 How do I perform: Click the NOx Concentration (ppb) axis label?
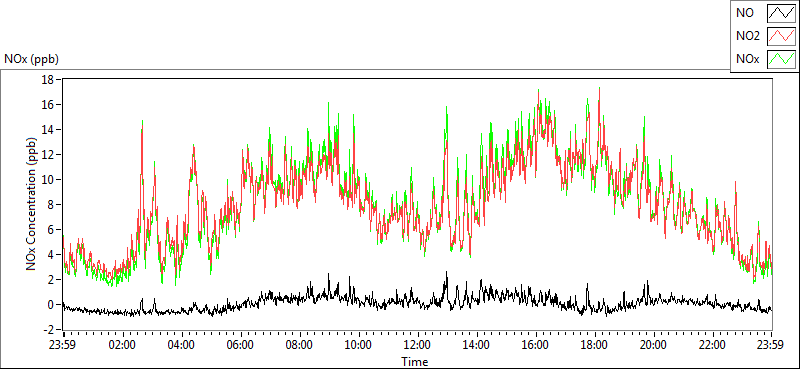point(32,203)
